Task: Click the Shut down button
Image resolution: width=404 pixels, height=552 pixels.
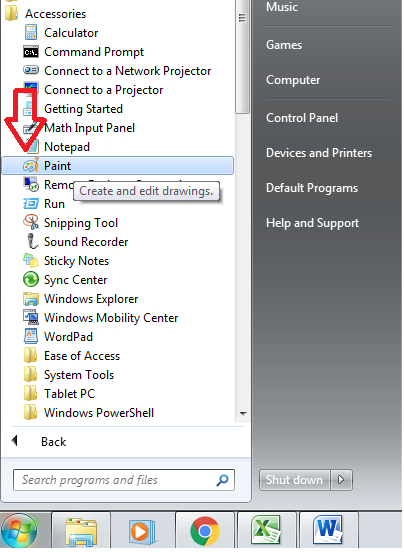Action: tap(295, 480)
